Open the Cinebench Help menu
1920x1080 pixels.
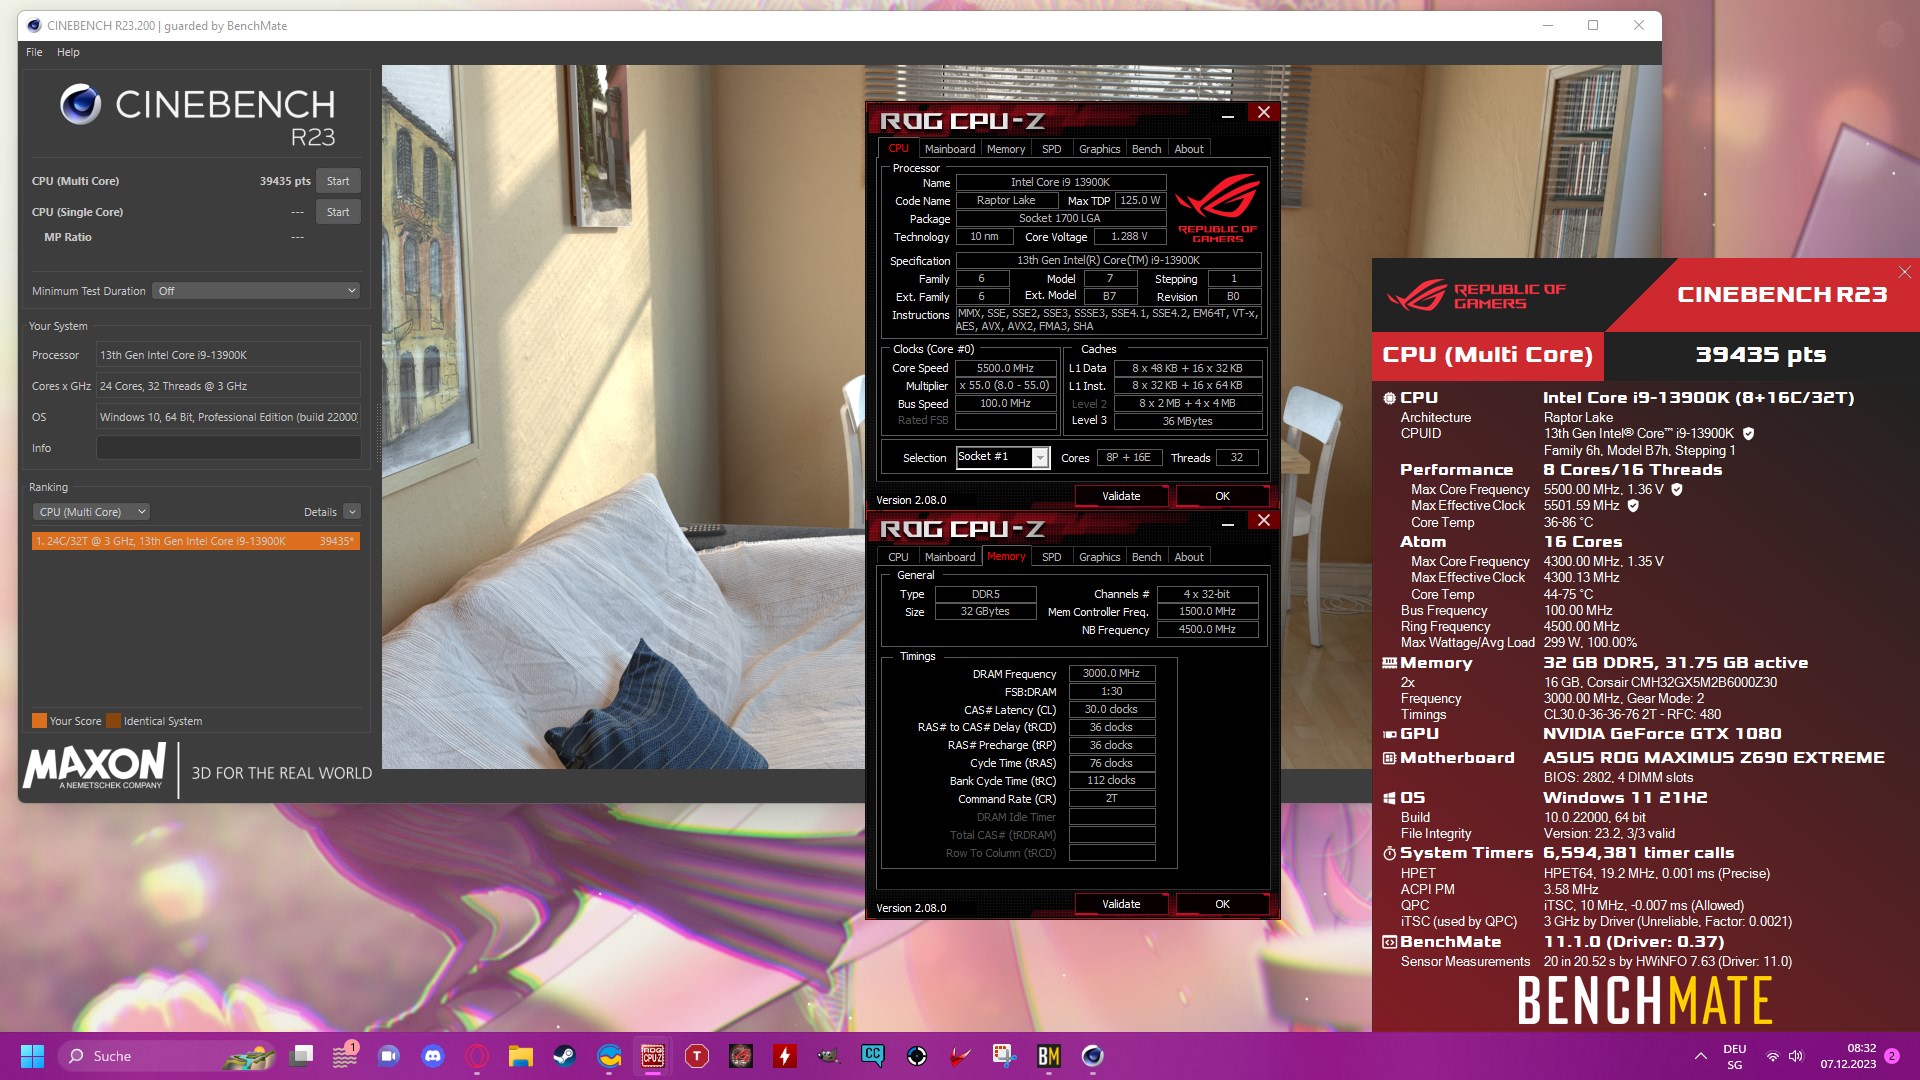pyautogui.click(x=68, y=52)
